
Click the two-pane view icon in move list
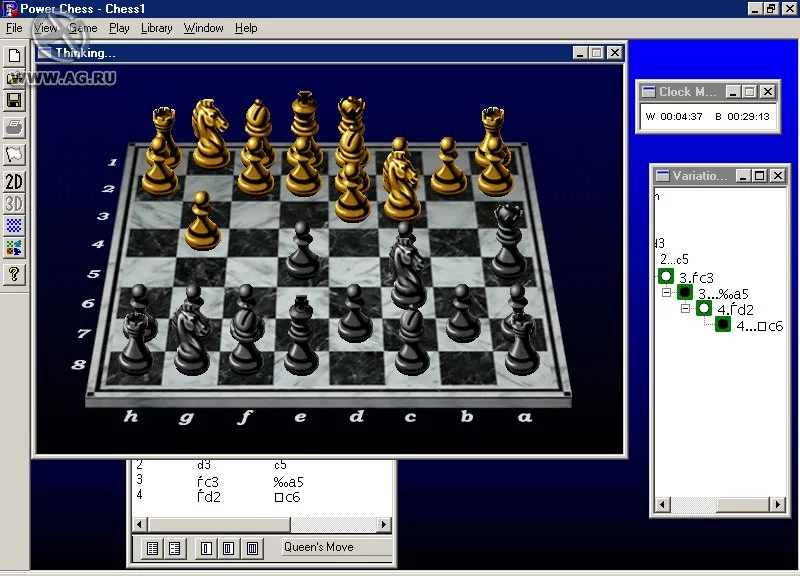(x=228, y=548)
